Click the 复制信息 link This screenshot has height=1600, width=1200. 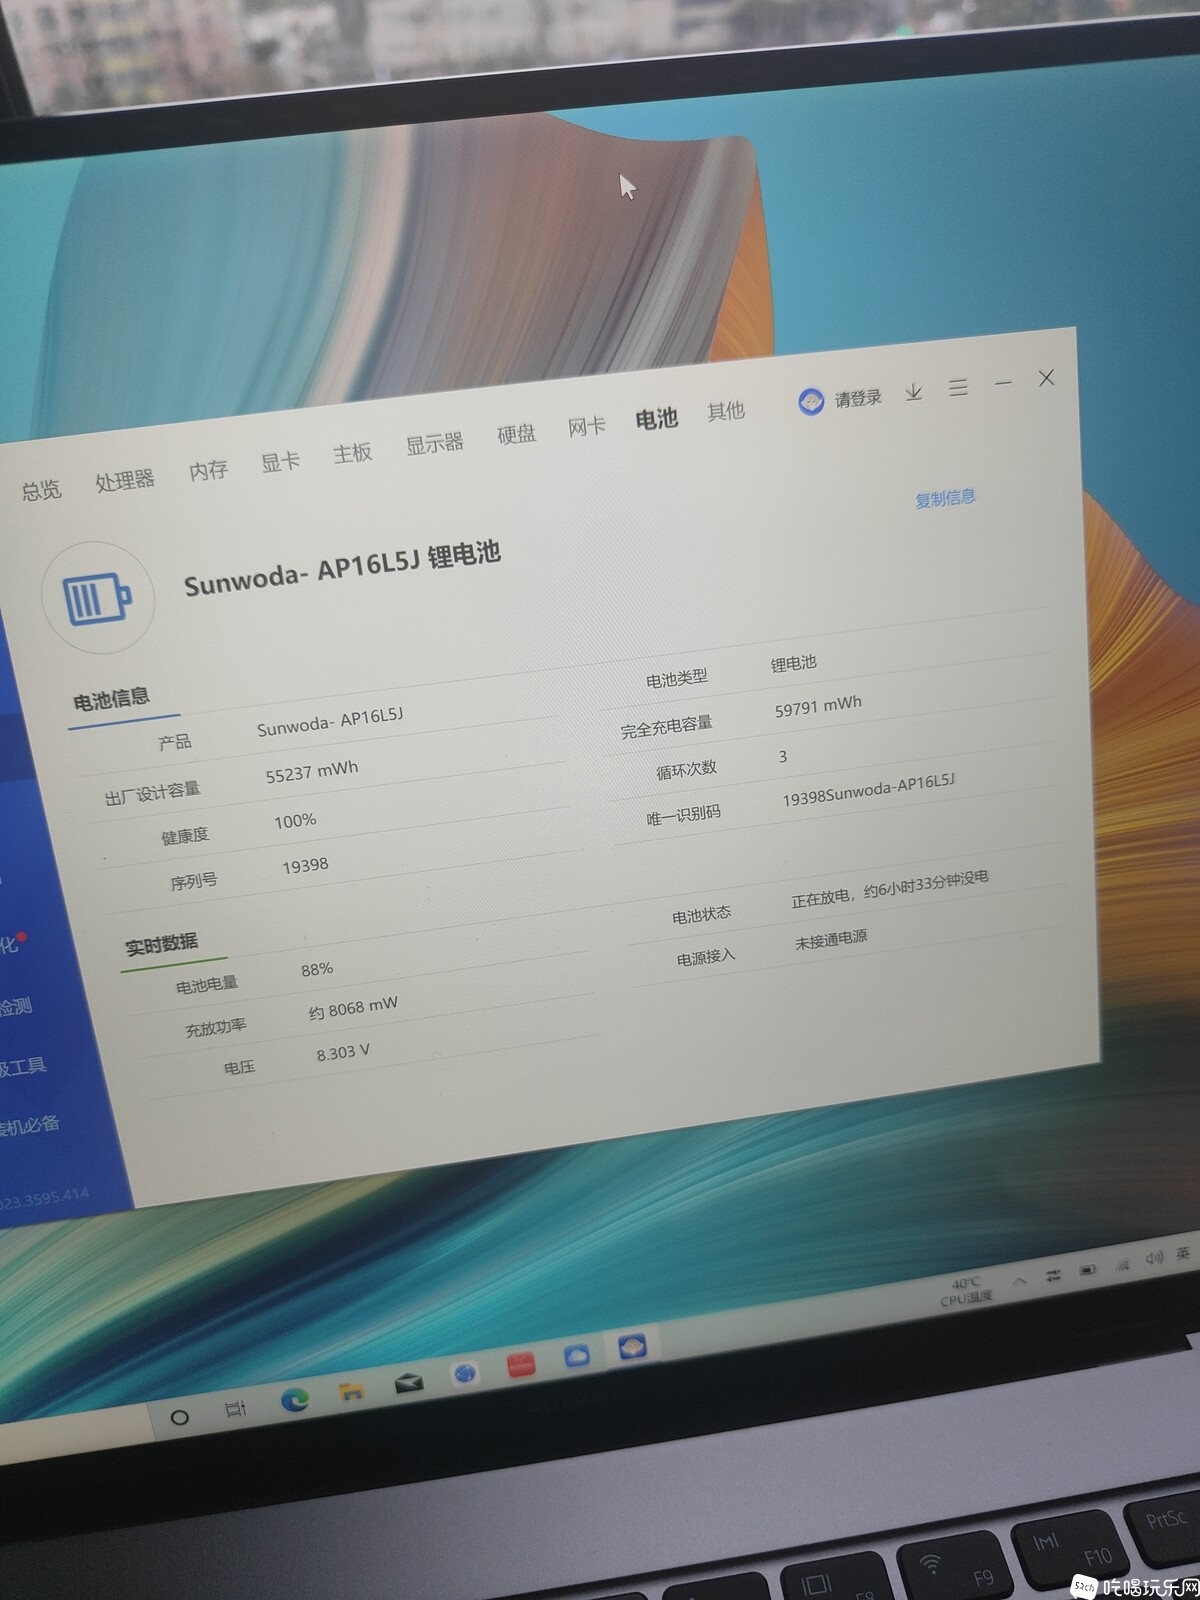[945, 498]
